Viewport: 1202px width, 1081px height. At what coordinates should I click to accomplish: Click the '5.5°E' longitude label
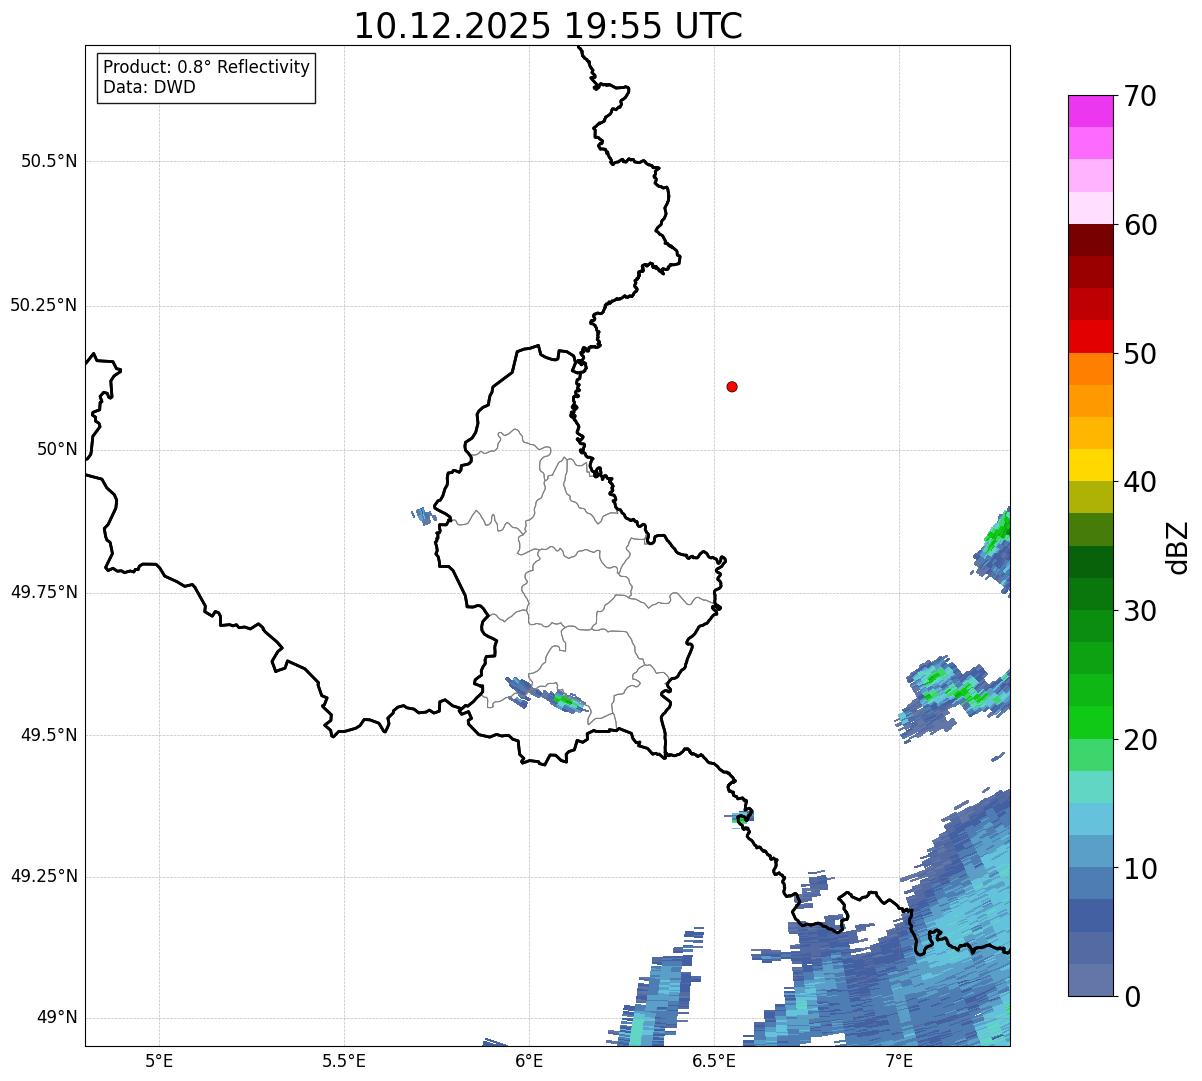(x=344, y=1061)
